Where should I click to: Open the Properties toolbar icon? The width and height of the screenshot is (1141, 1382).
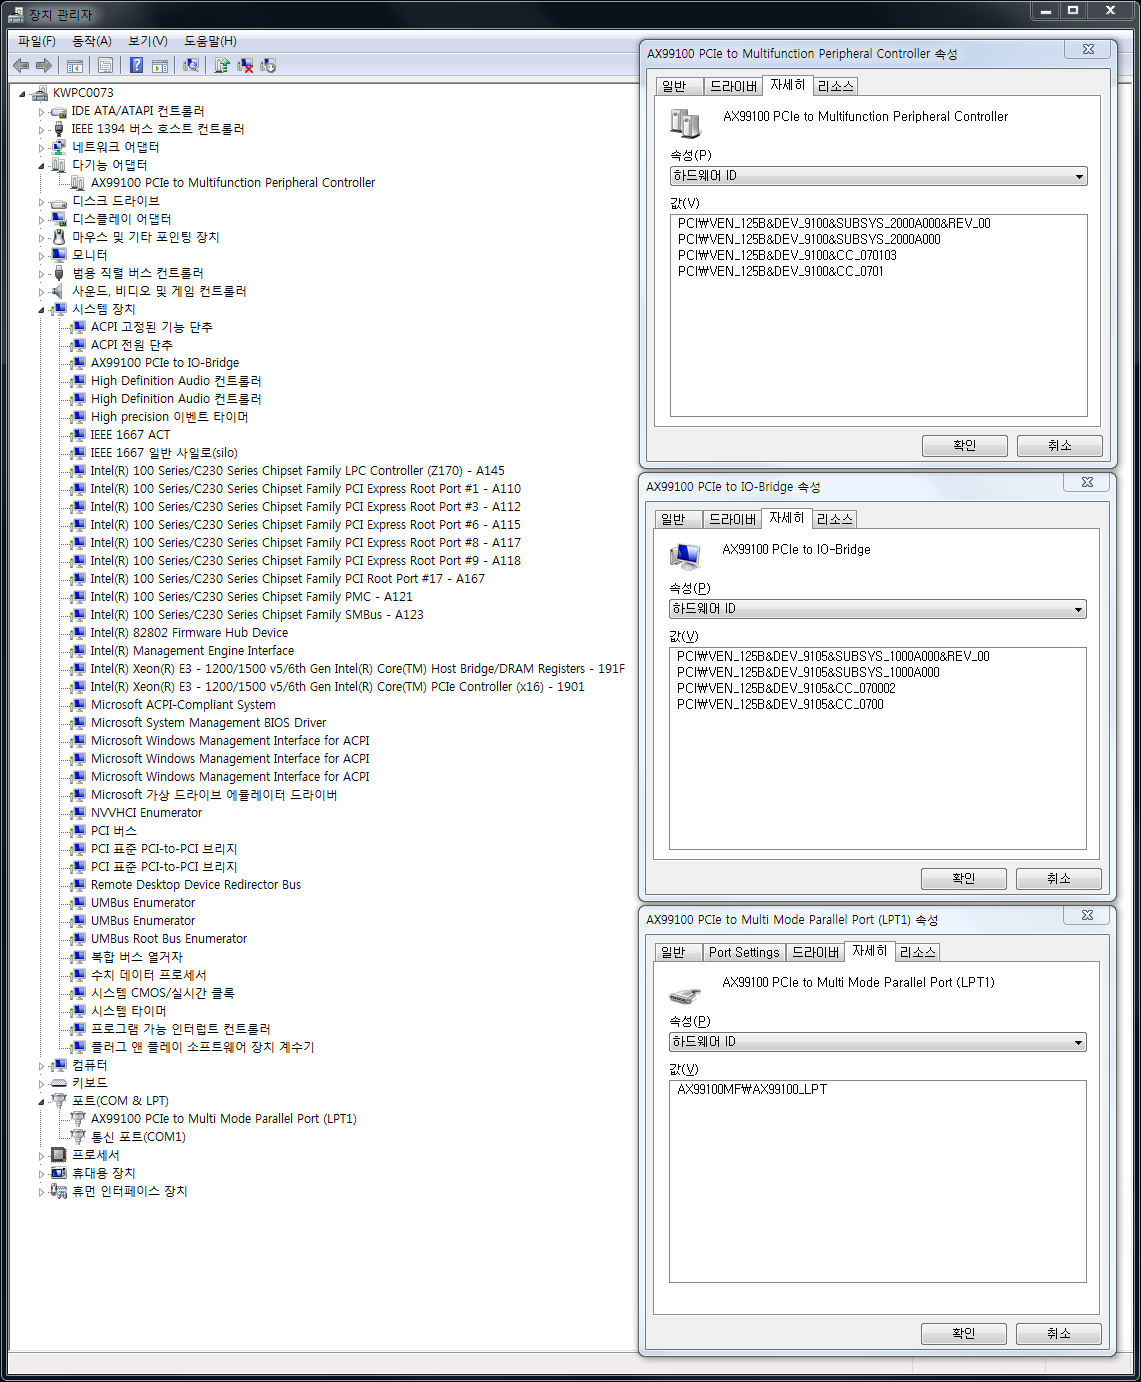105,65
